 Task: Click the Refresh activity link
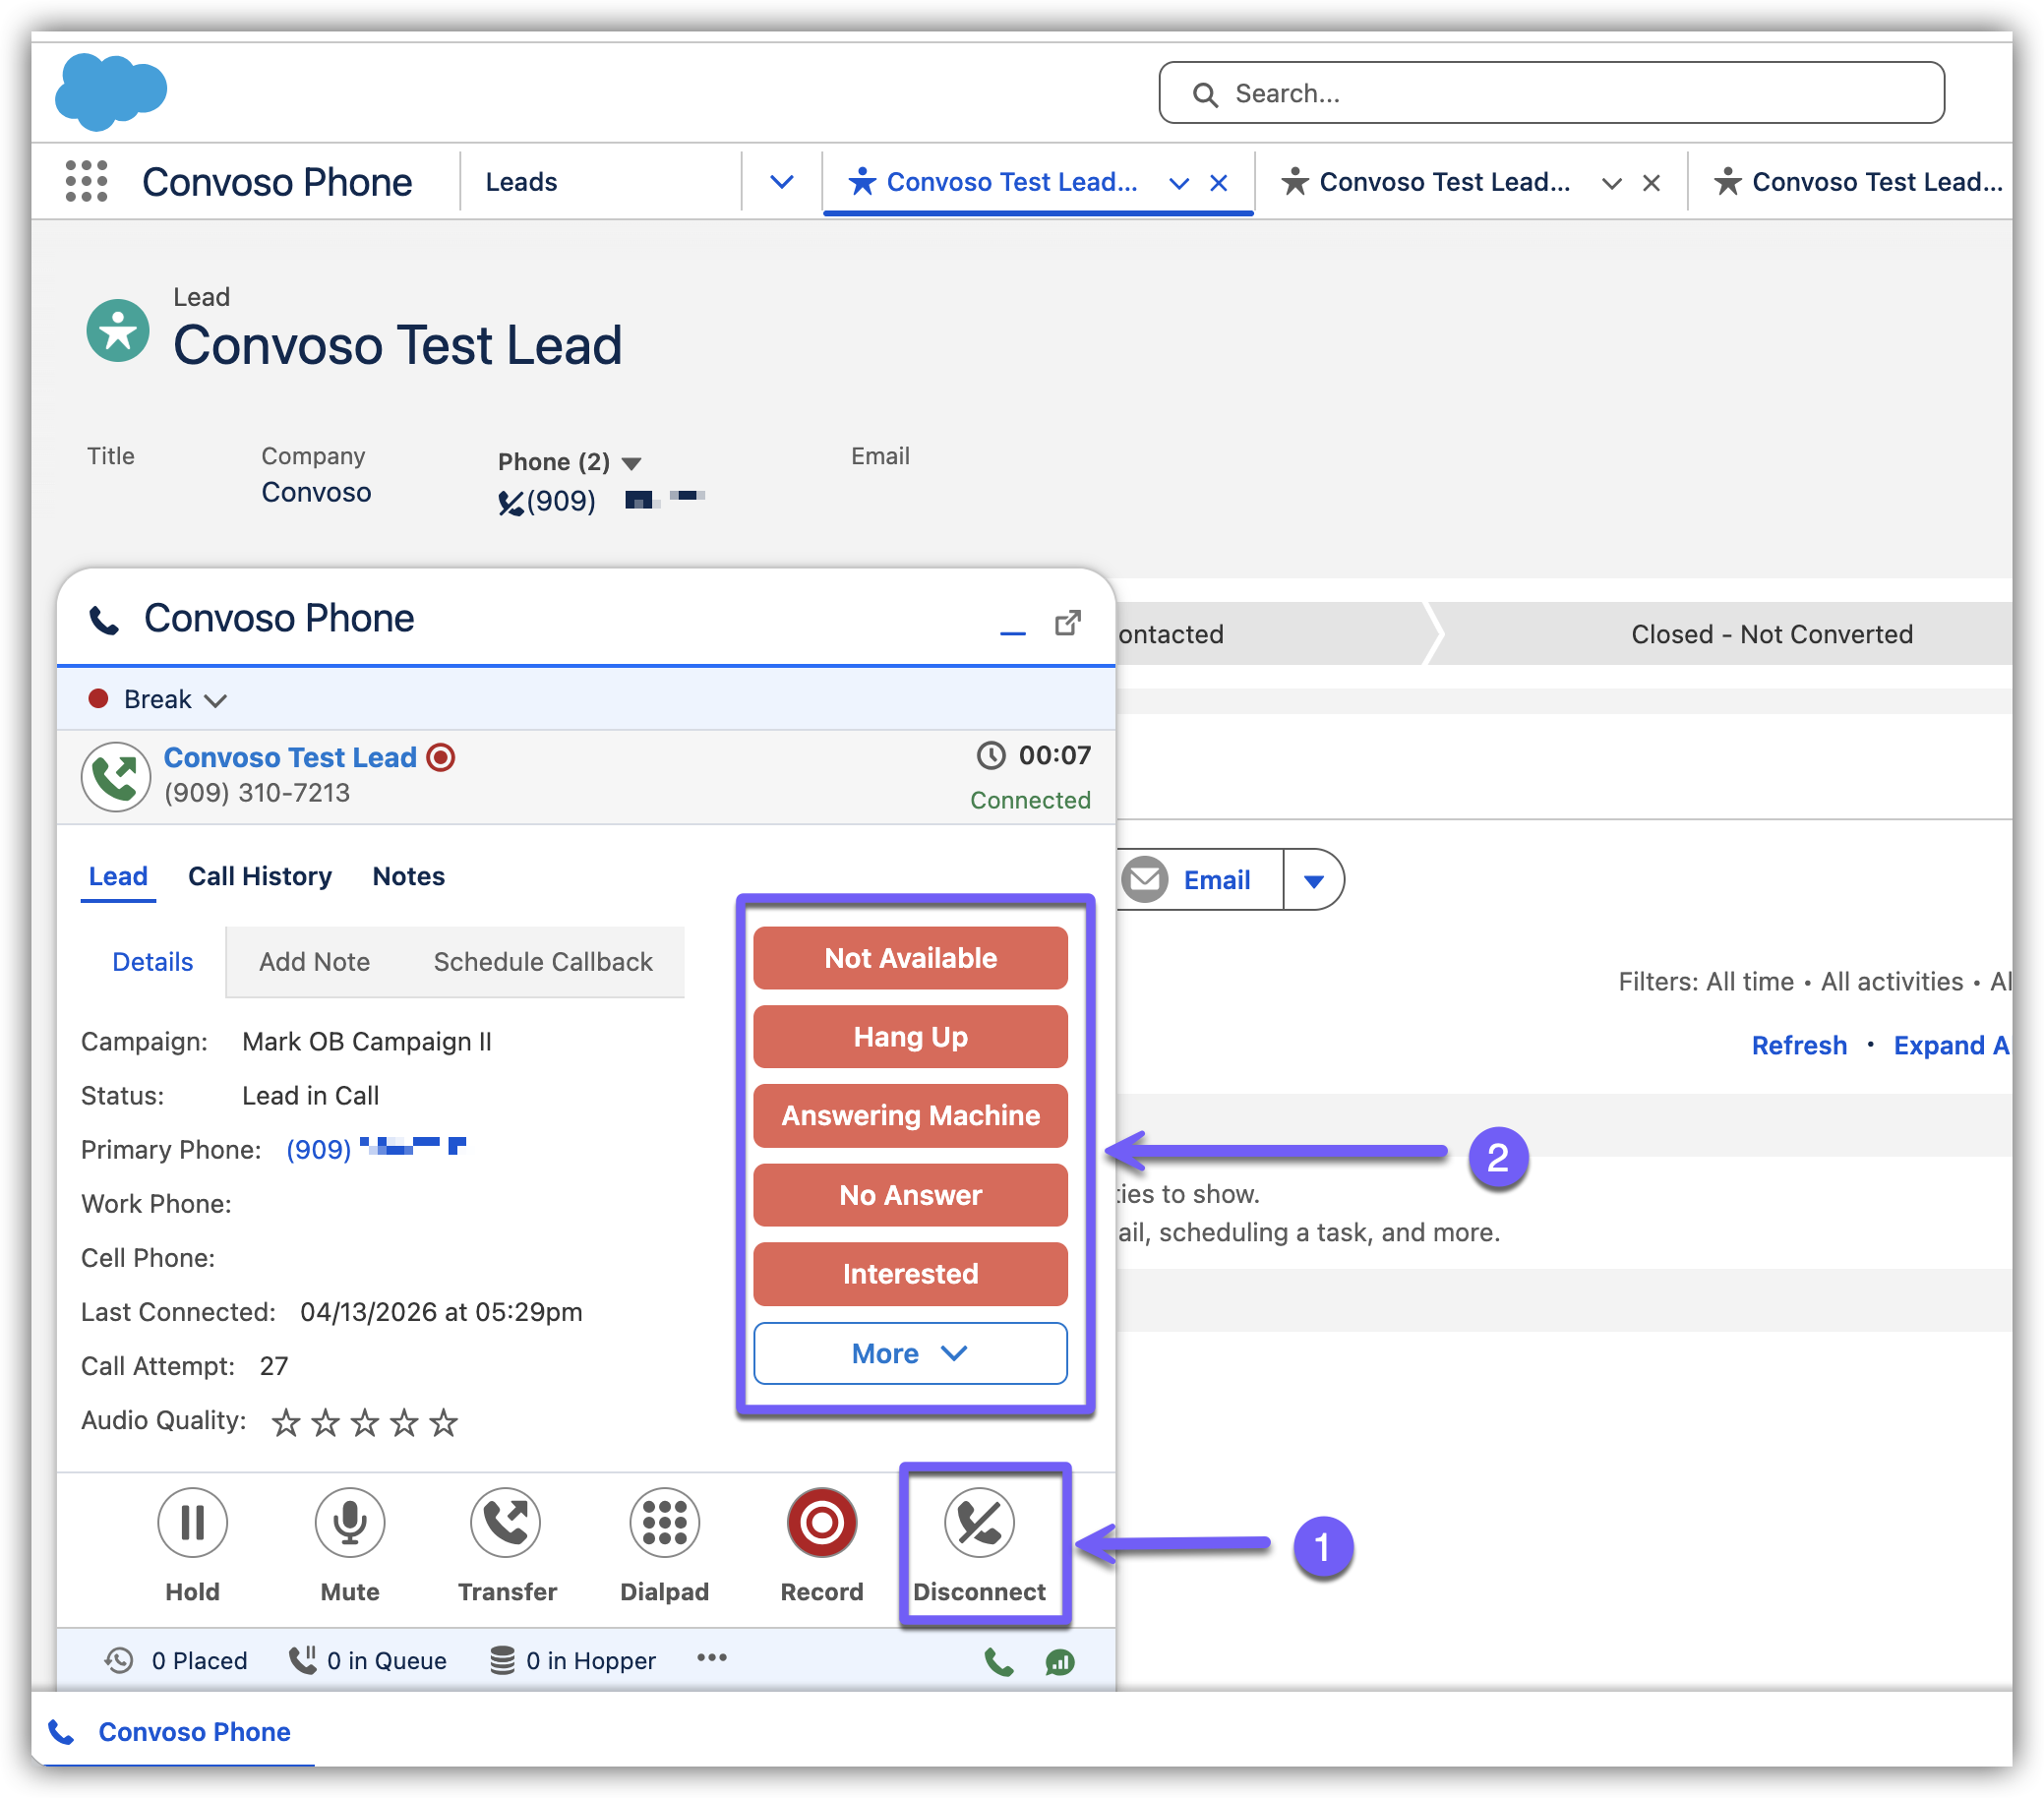pos(1798,1045)
